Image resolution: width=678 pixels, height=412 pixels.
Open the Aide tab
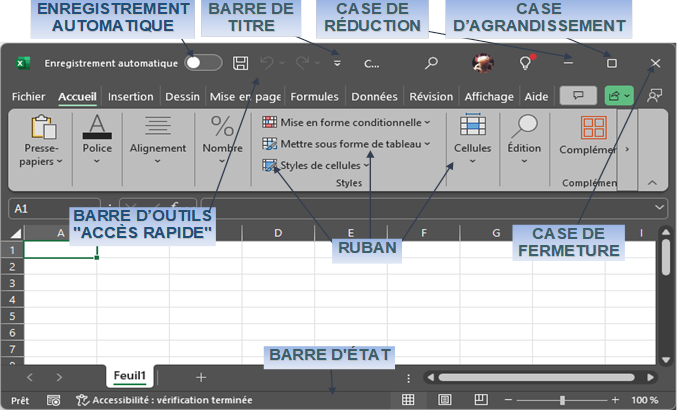(x=536, y=96)
